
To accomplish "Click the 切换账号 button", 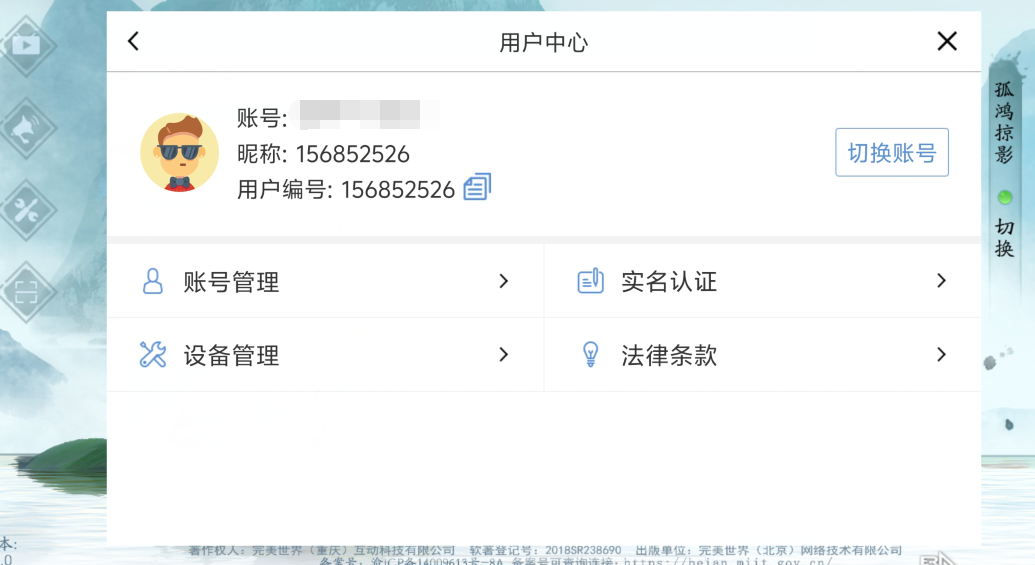I will pos(892,152).
